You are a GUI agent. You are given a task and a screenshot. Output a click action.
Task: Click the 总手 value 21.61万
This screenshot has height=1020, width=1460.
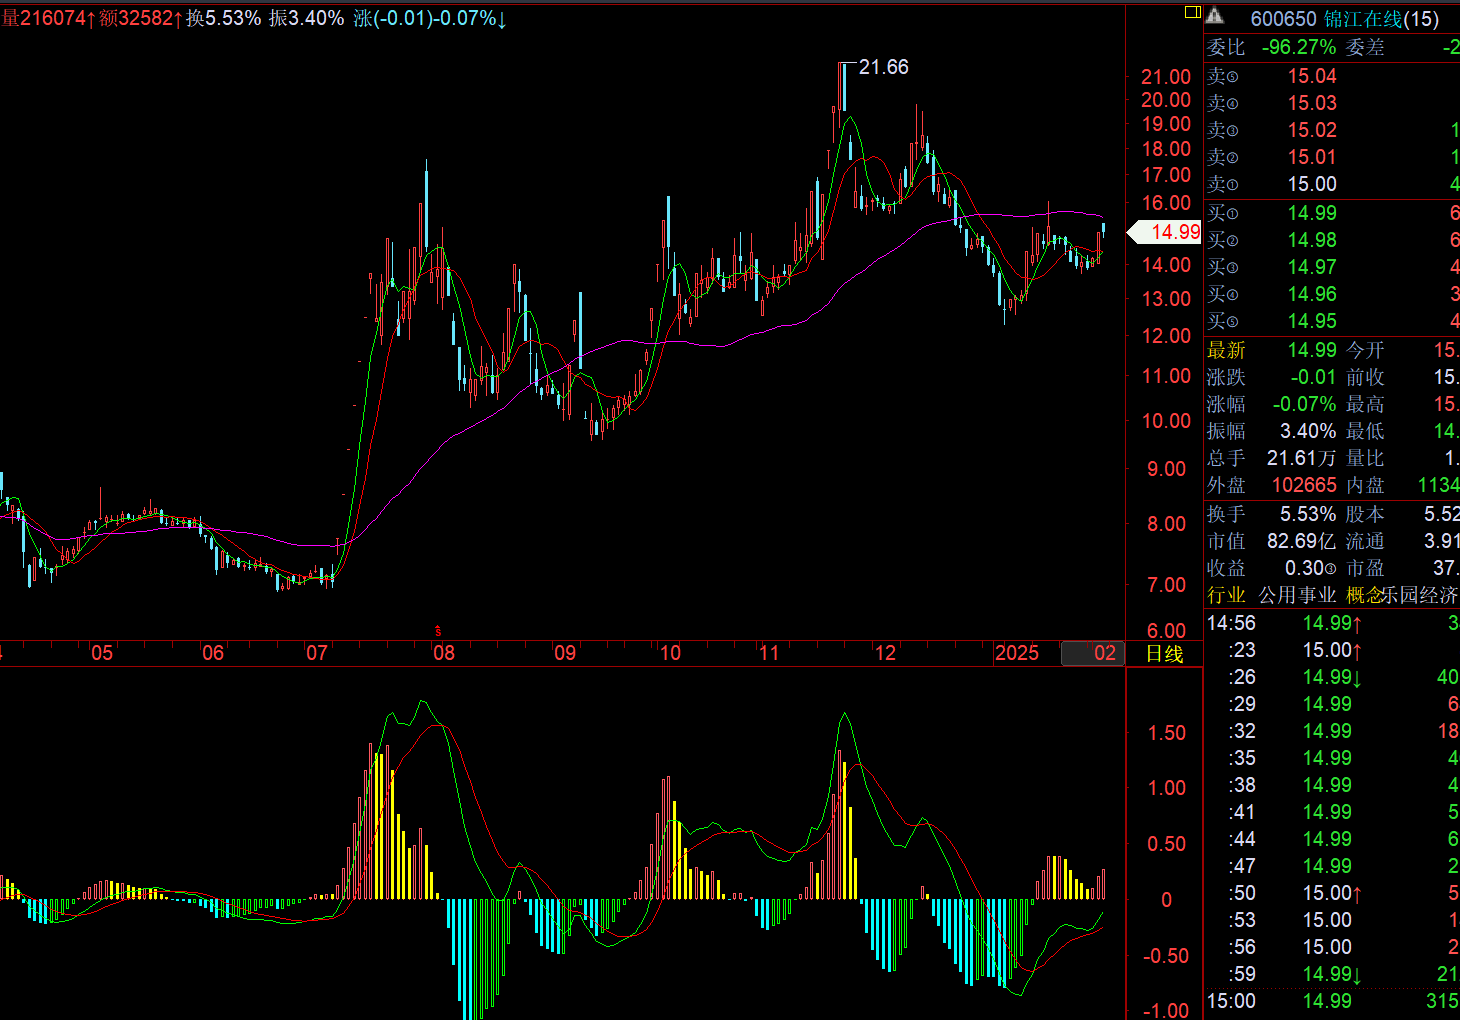pos(1301,458)
